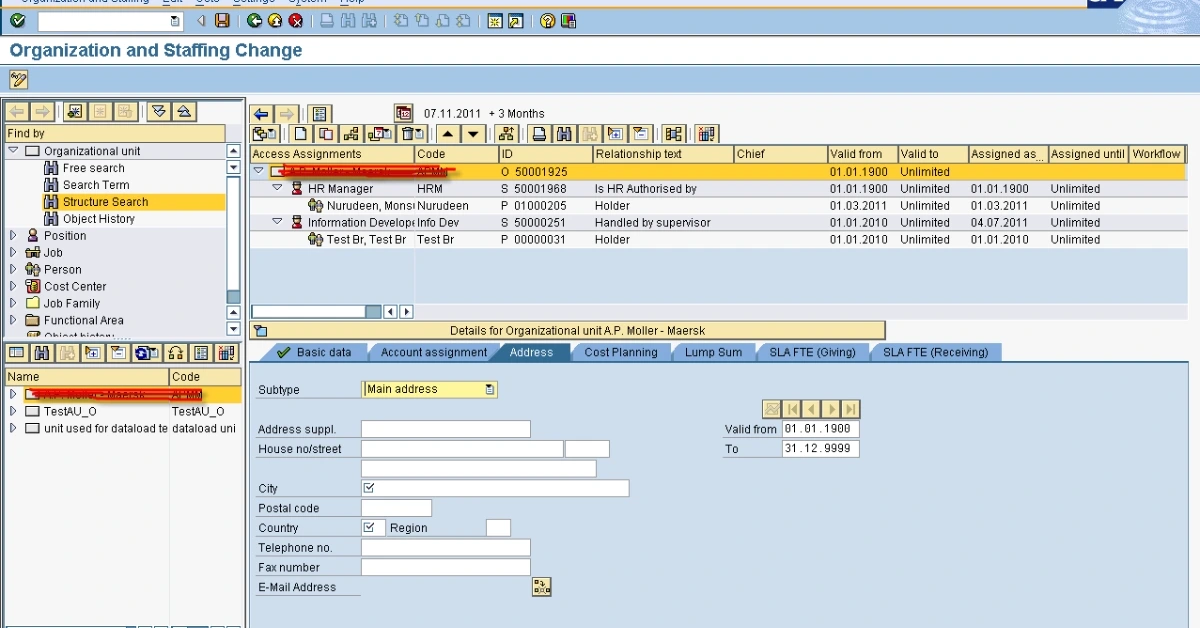Click the Valid from date field showing 01.01.1900
This screenshot has width=1200, height=628.
click(x=821, y=429)
